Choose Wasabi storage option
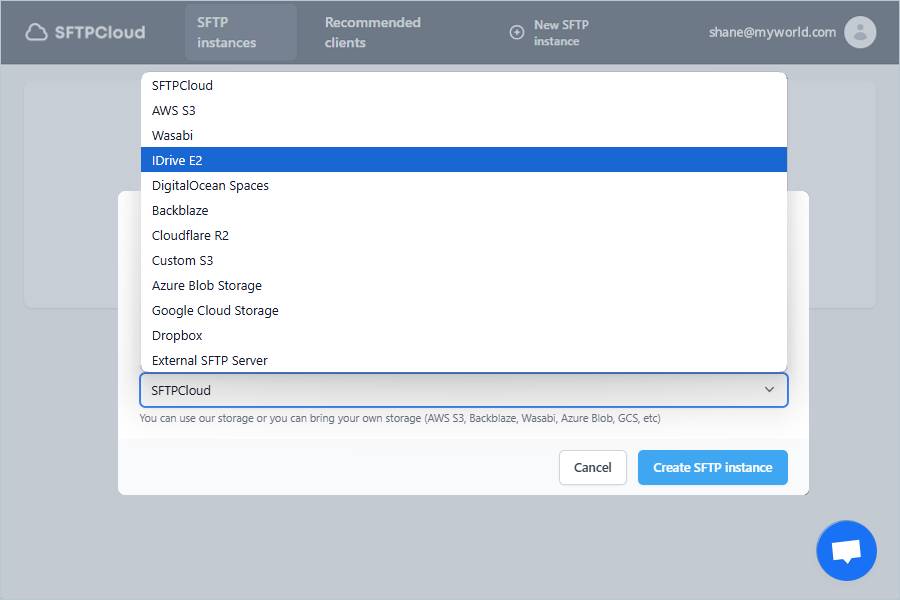 click(464, 136)
